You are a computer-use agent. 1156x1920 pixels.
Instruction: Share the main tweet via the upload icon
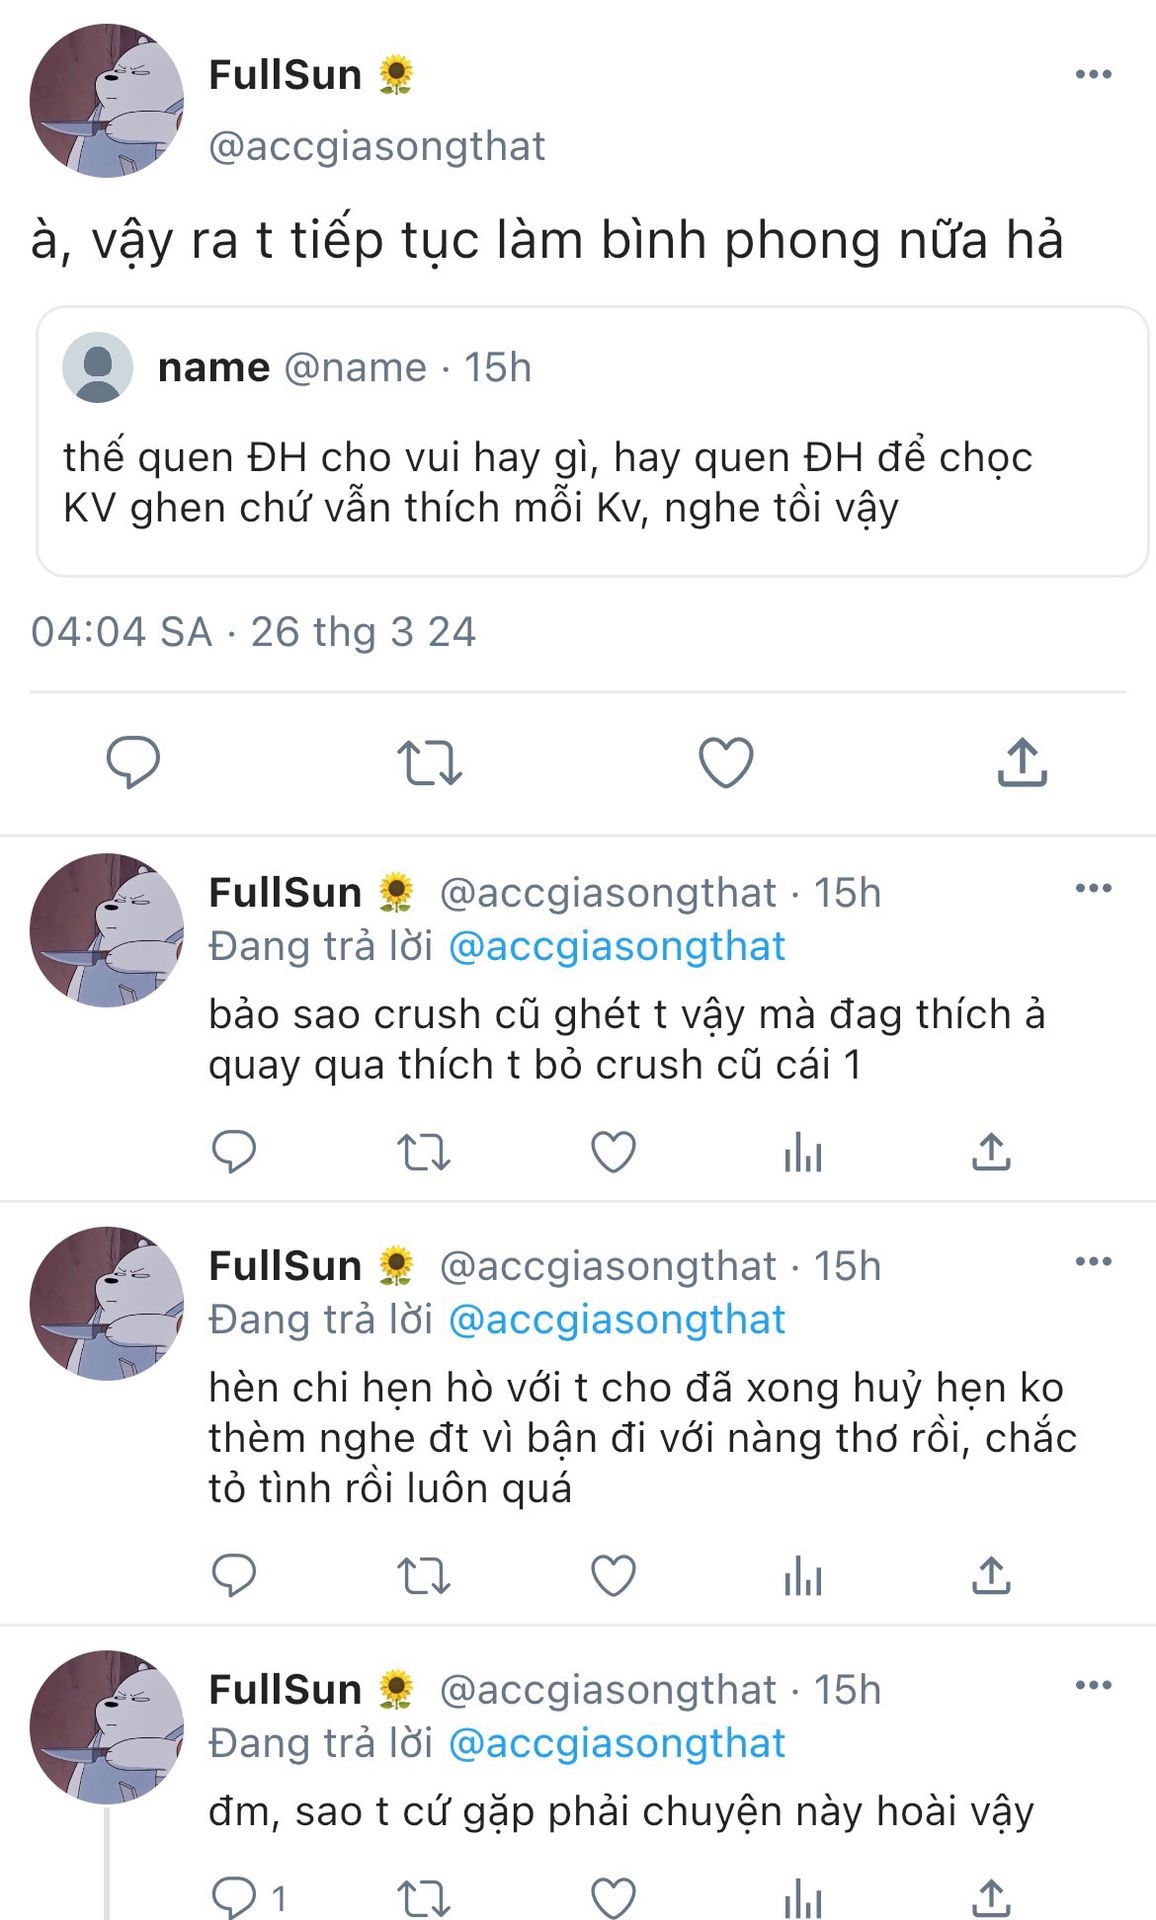pyautogui.click(x=1021, y=763)
